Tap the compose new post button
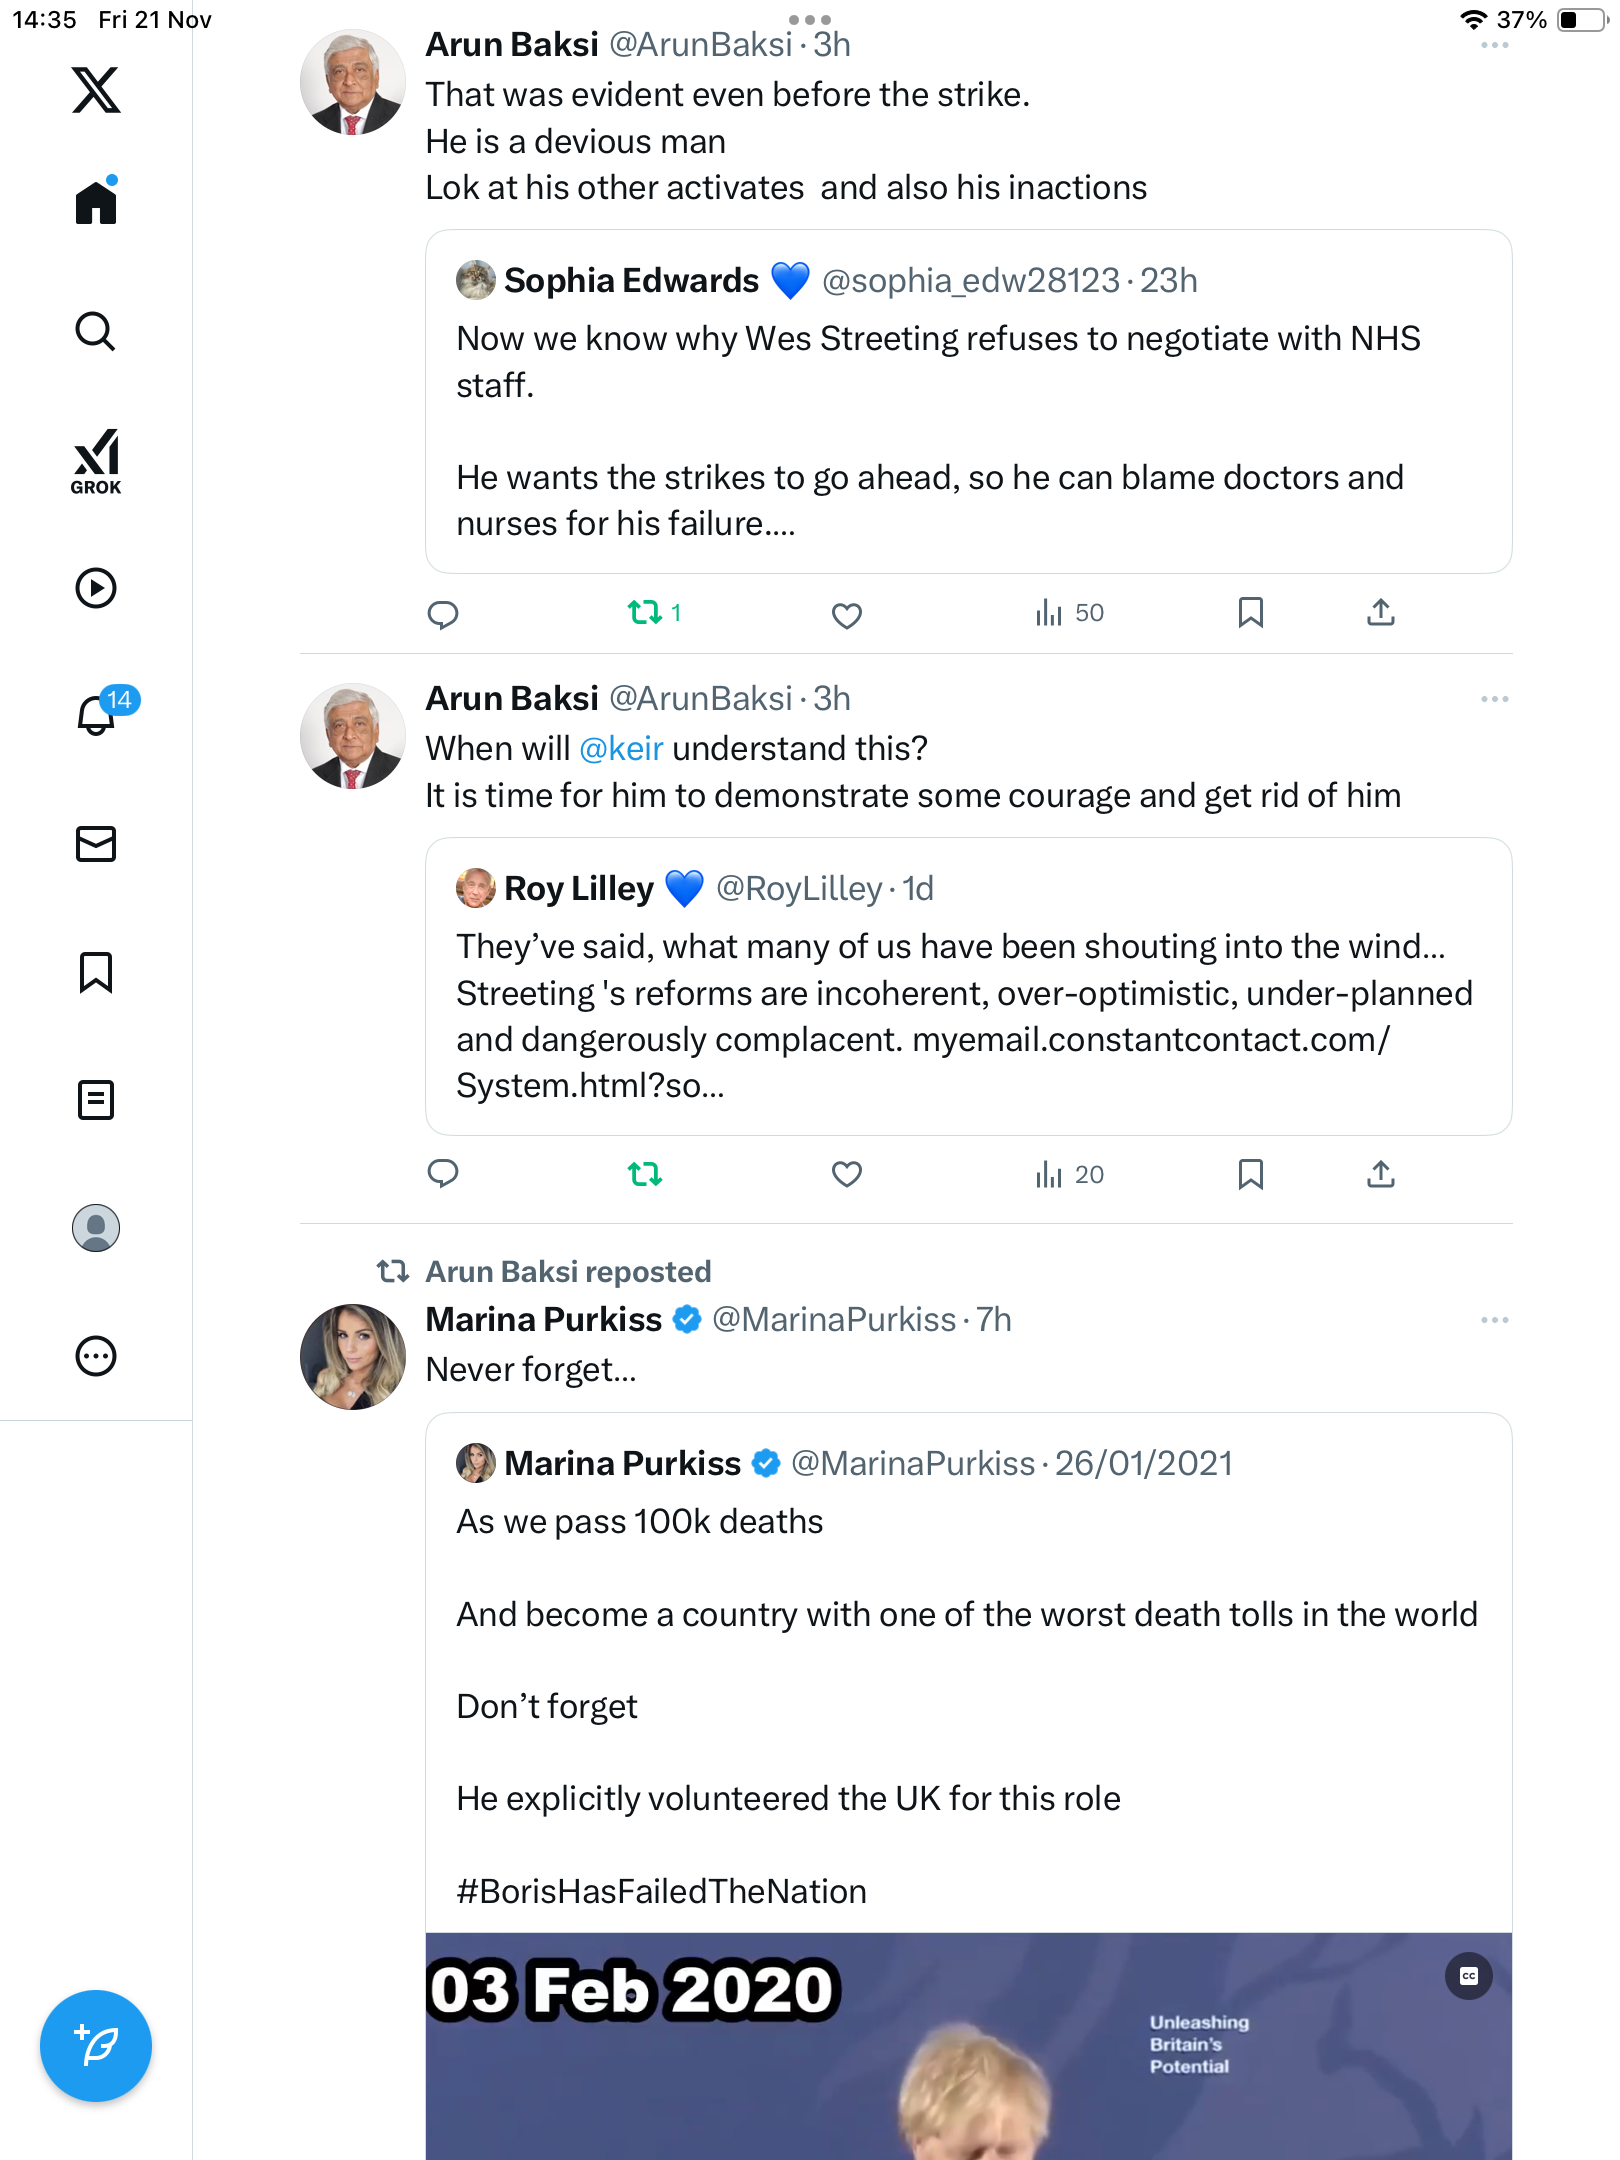 (x=96, y=2046)
